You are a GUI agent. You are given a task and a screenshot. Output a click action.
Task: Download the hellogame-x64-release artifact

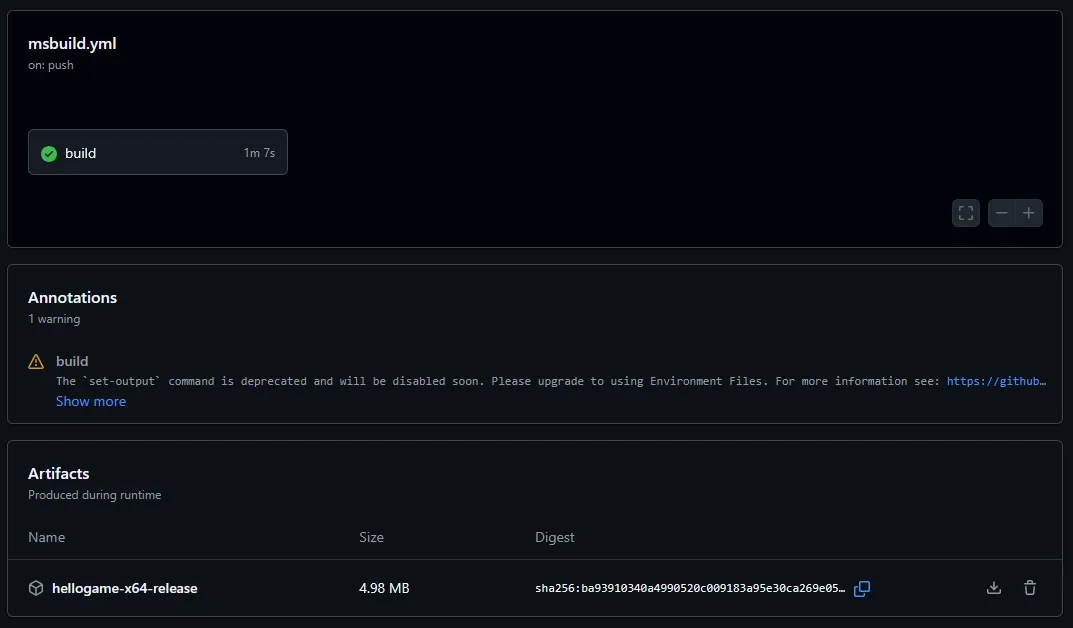pyautogui.click(x=993, y=588)
